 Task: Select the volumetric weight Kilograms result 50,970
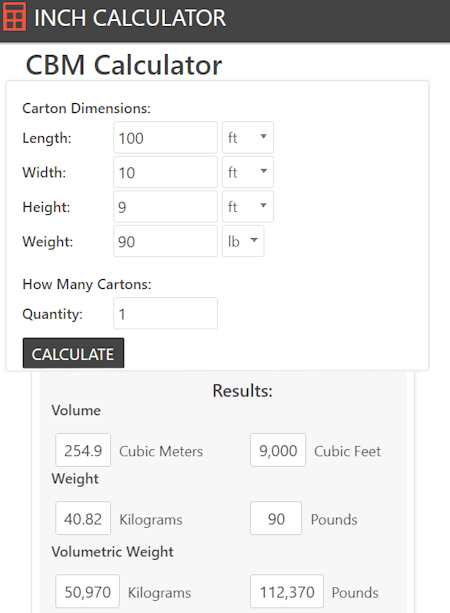tap(88, 591)
